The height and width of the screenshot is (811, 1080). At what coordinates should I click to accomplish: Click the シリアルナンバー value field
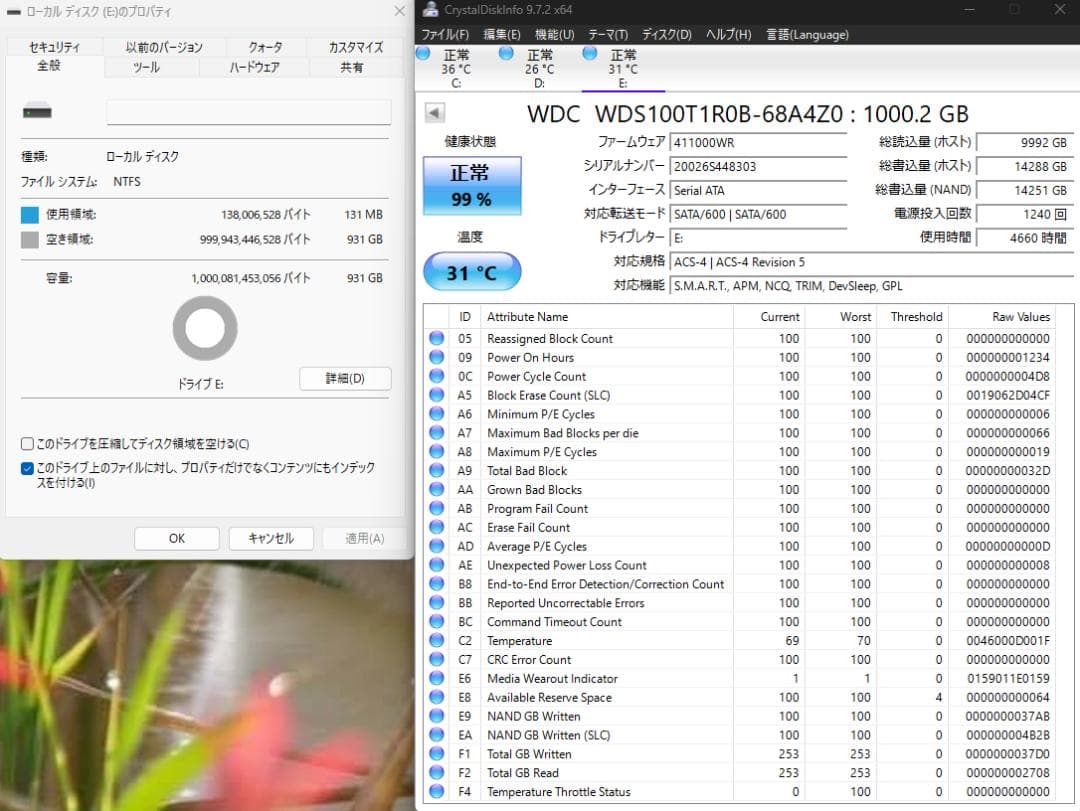[x=757, y=166]
